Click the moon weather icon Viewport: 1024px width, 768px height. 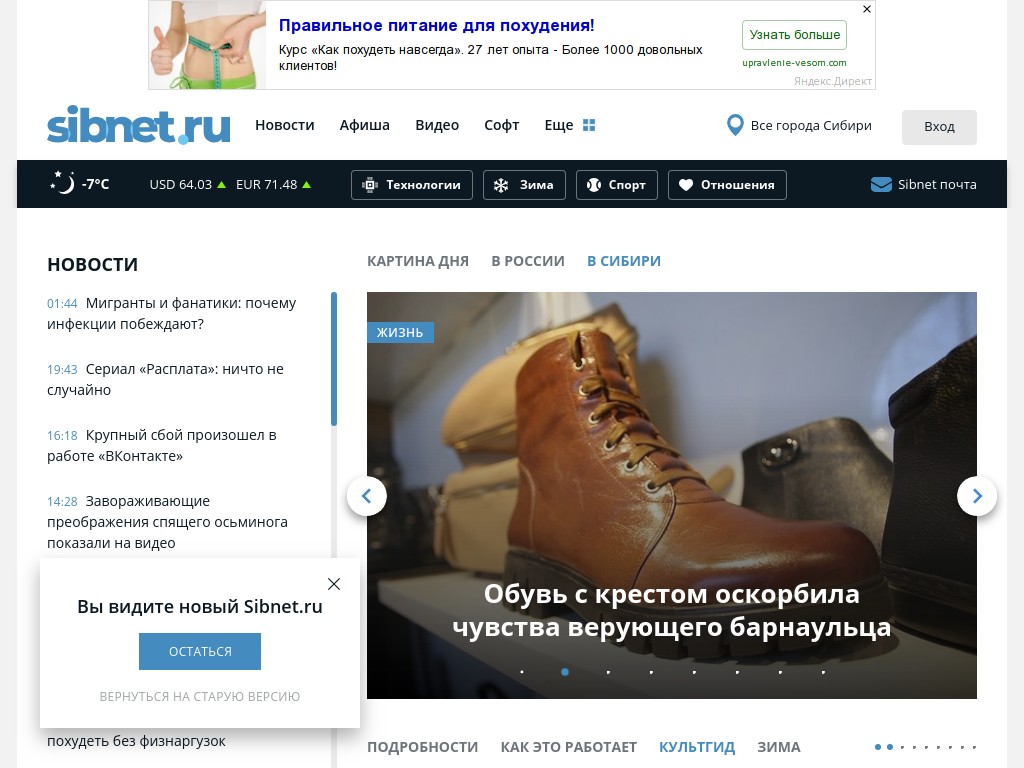[63, 182]
